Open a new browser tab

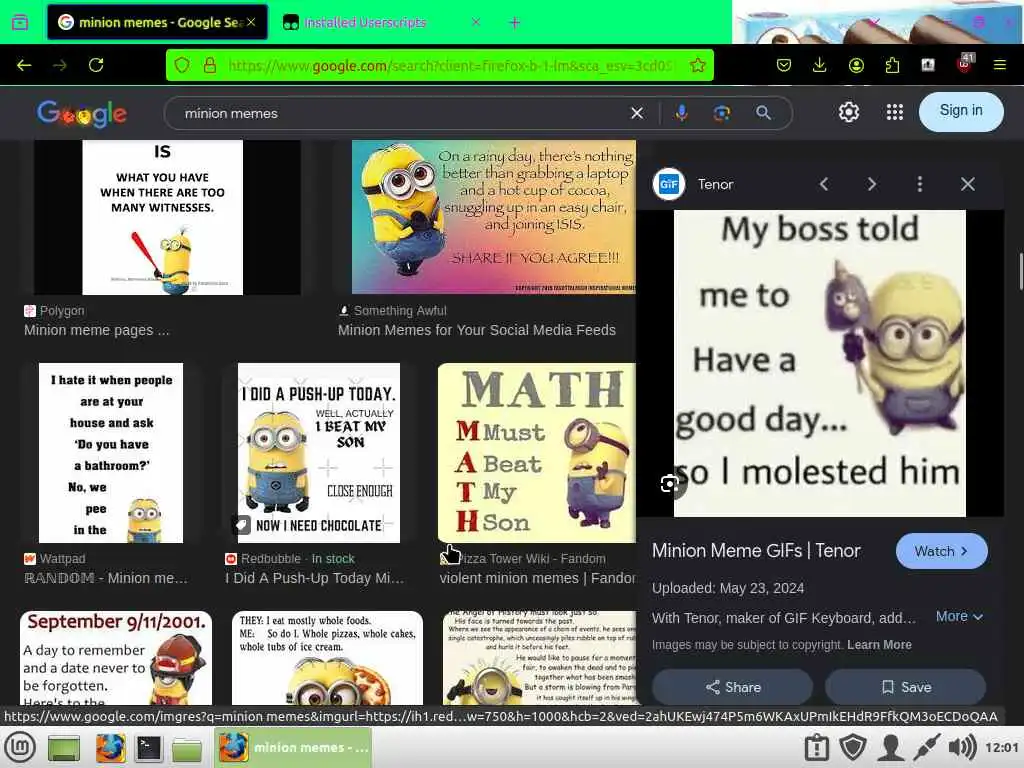tap(515, 23)
